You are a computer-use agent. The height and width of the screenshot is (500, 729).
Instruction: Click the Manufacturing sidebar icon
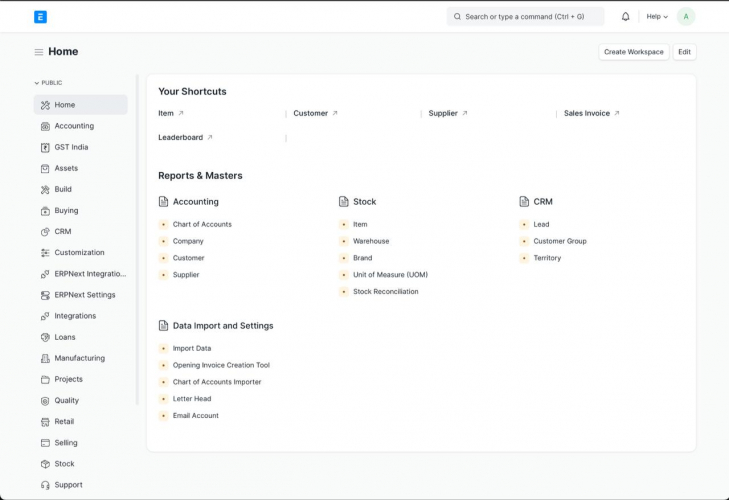click(x=45, y=358)
